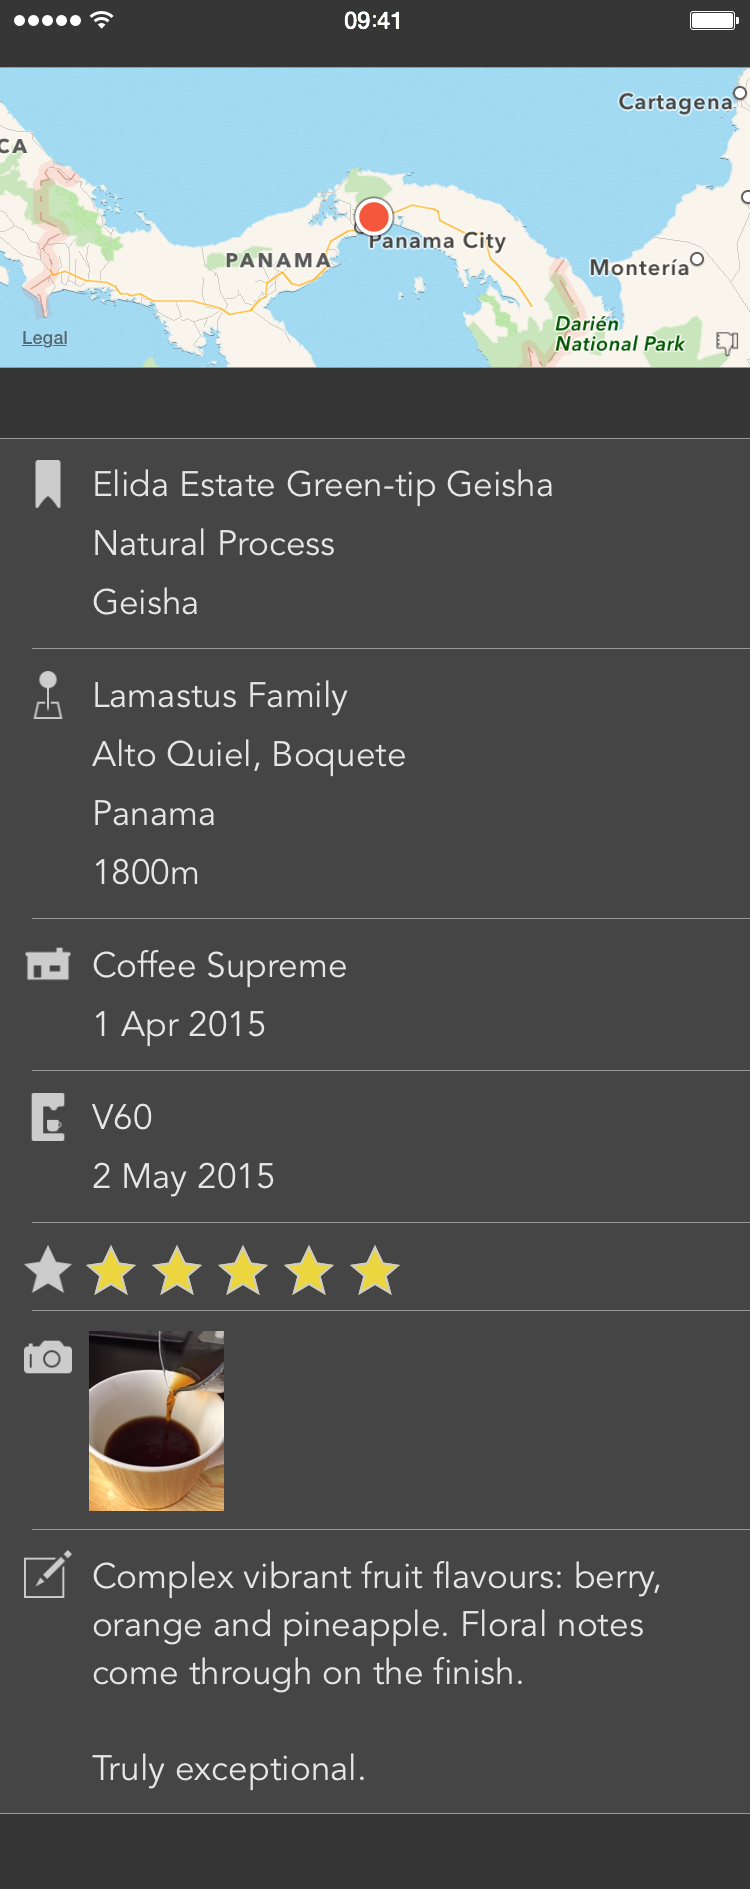Open the coffee pouring photo thumbnail
This screenshot has width=750, height=1889.
coord(157,1420)
